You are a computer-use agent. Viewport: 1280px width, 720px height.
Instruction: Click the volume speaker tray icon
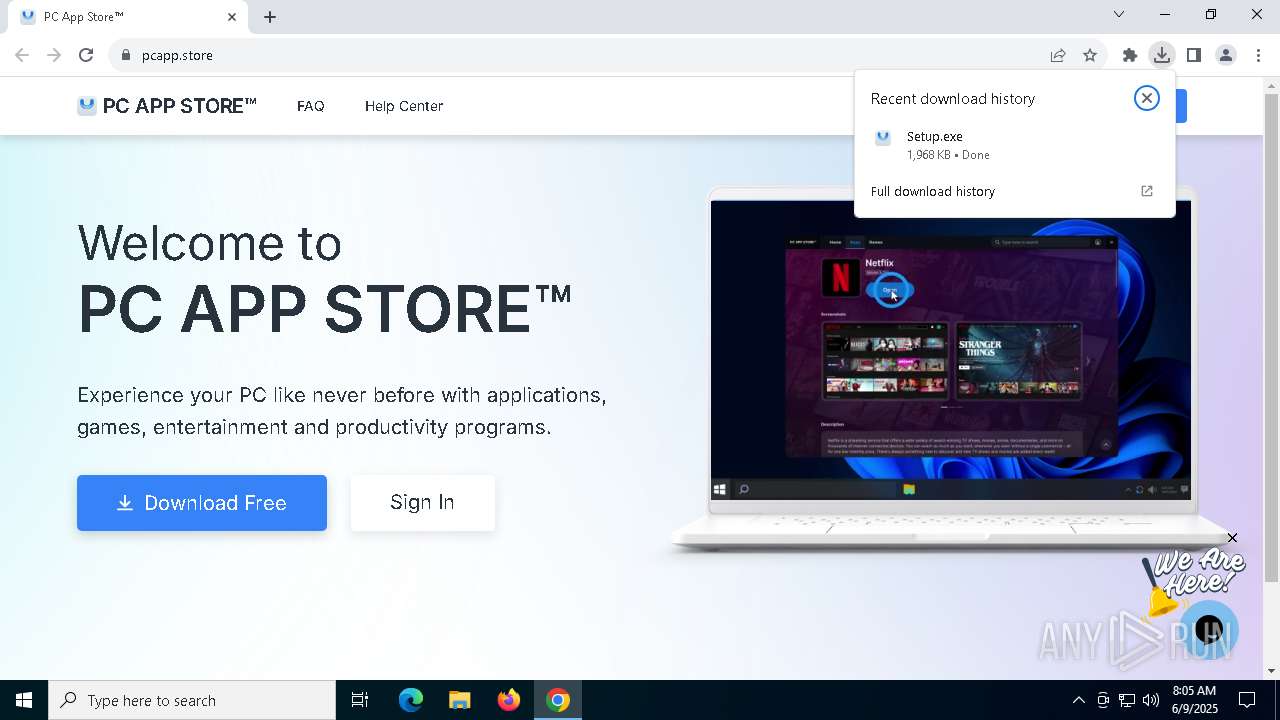click(x=1151, y=700)
